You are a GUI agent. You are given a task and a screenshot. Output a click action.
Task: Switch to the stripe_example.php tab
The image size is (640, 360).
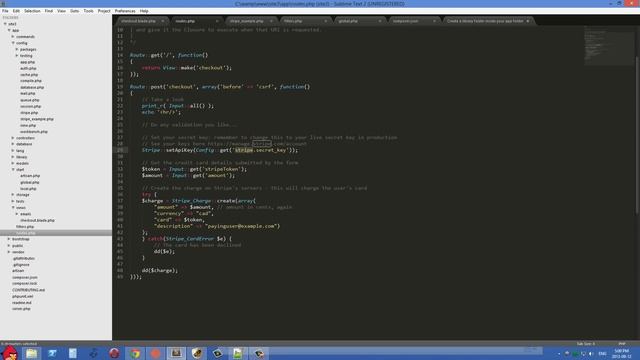pos(247,21)
